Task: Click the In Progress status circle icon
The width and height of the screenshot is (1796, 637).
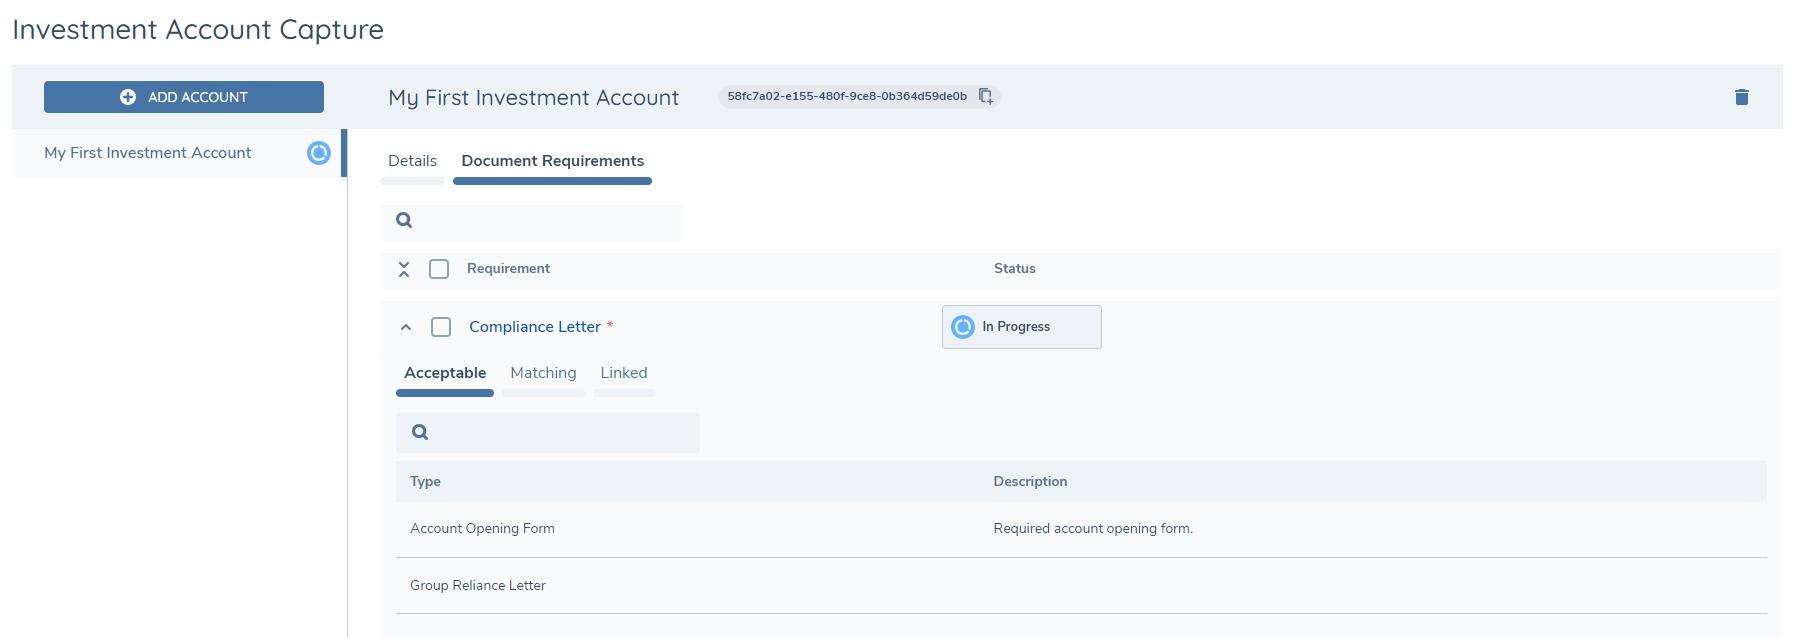Action: tap(962, 327)
